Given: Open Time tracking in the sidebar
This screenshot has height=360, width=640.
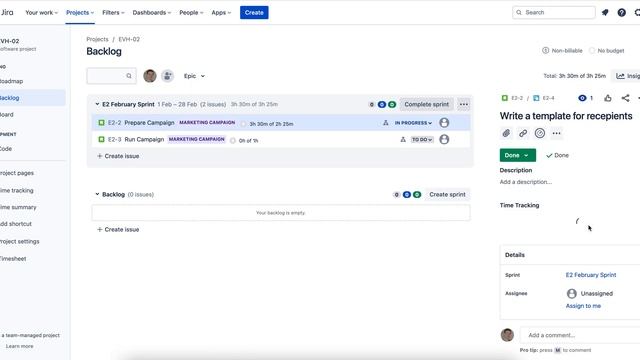Looking at the screenshot, I should pyautogui.click(x=17, y=191).
